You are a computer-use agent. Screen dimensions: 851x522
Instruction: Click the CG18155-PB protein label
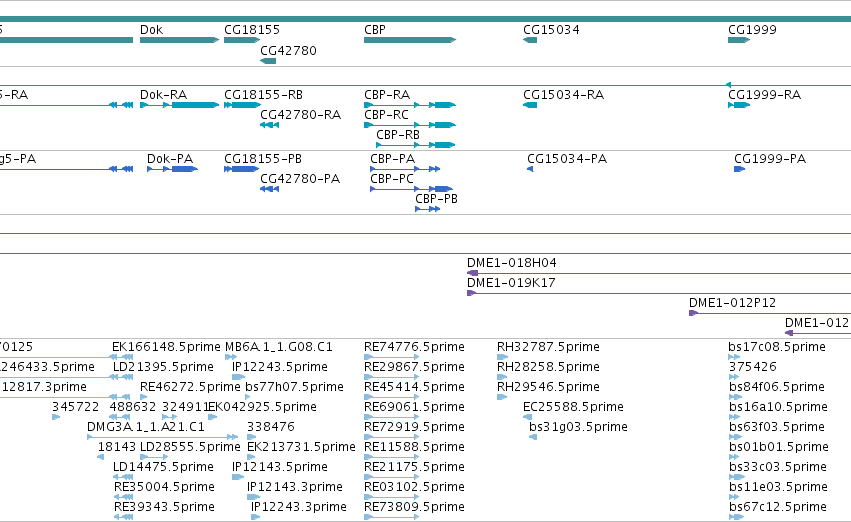tap(263, 158)
